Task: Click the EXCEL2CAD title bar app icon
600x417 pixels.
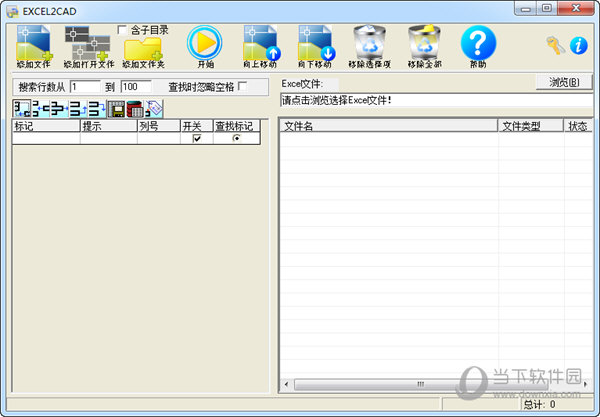Action: click(13, 11)
